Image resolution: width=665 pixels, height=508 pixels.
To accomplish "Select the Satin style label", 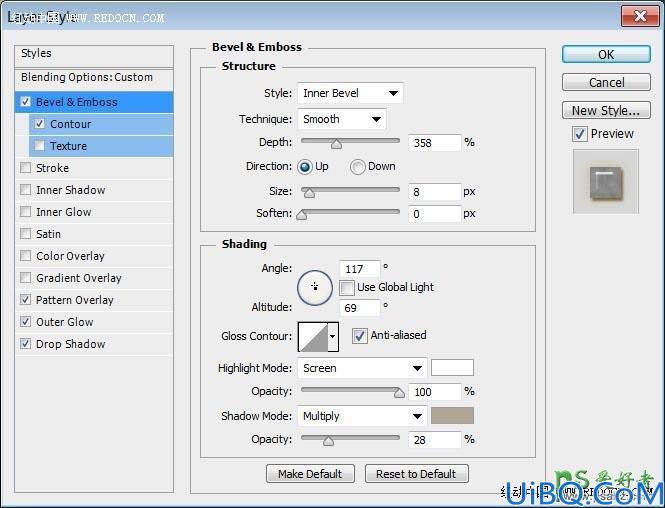I will (48, 234).
